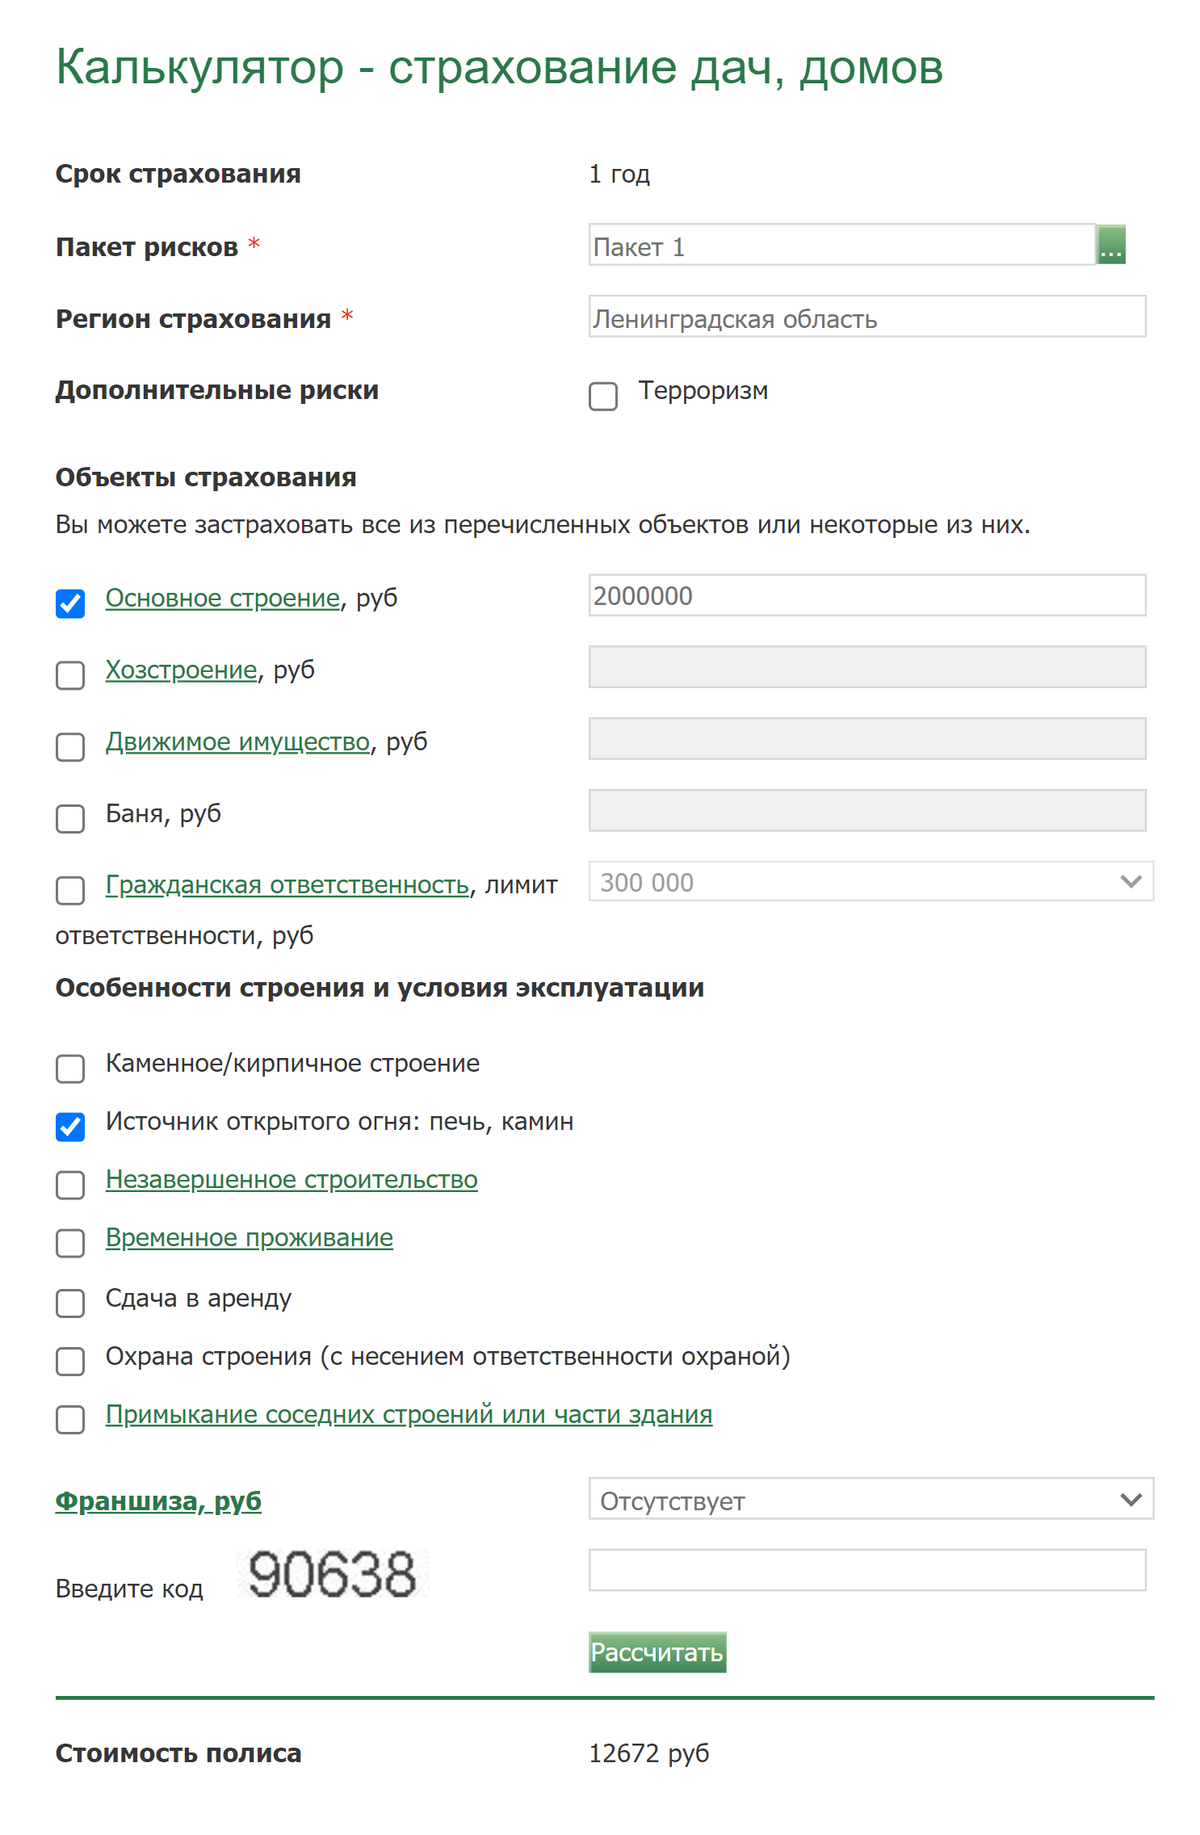Check the Хозстроение object
Image resolution: width=1200 pixels, height=1835 pixels.
69,675
